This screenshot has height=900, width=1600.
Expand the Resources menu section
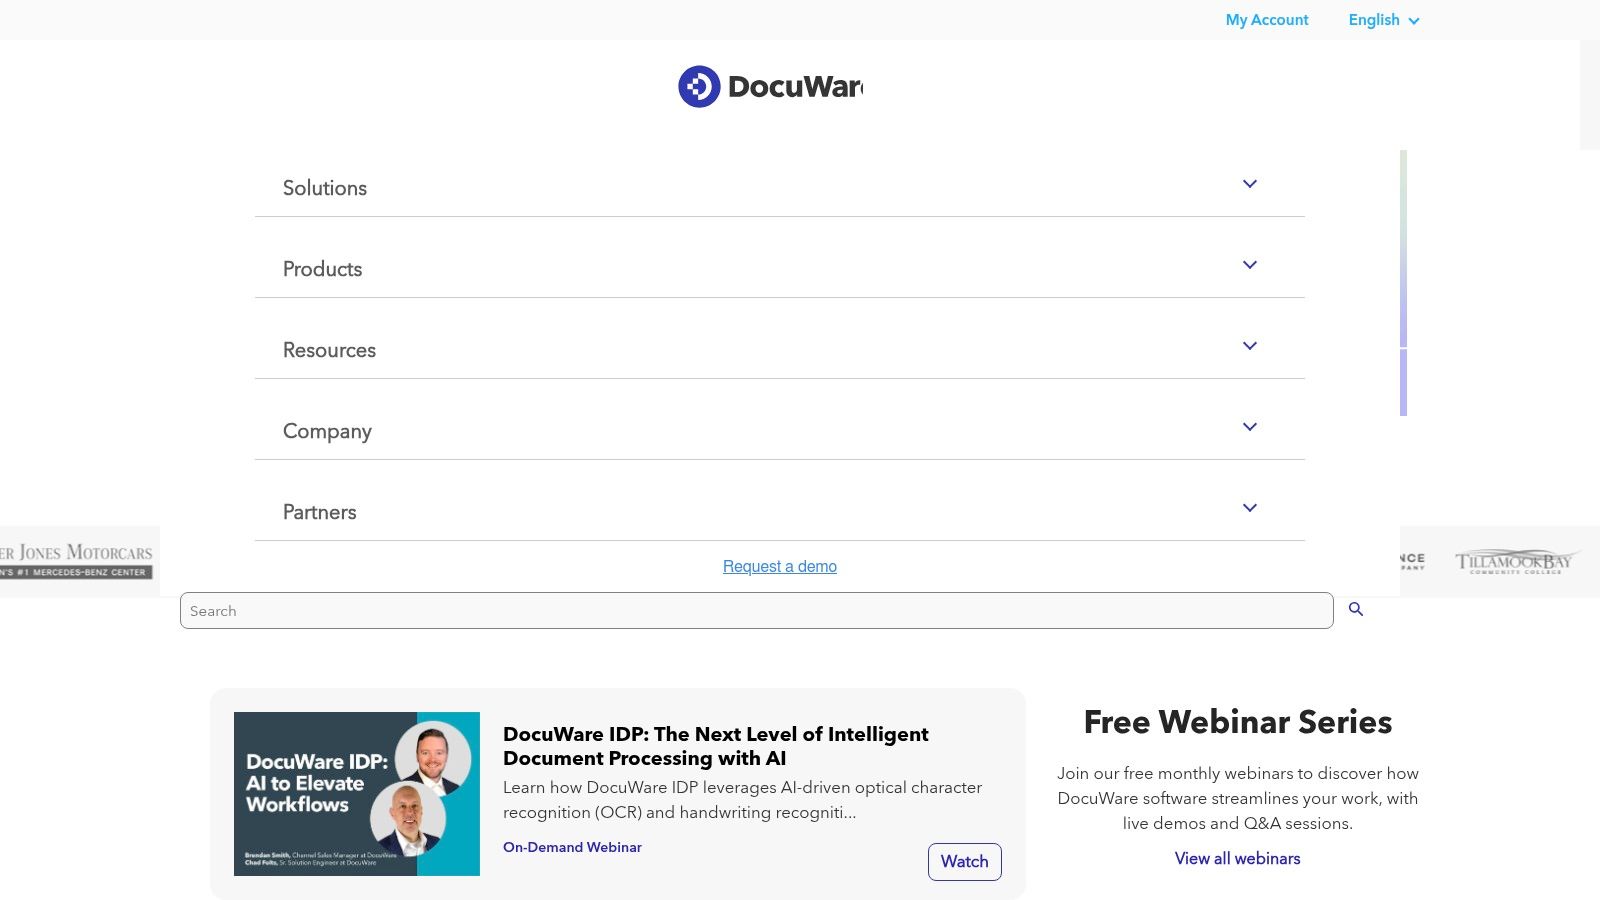click(x=1249, y=346)
